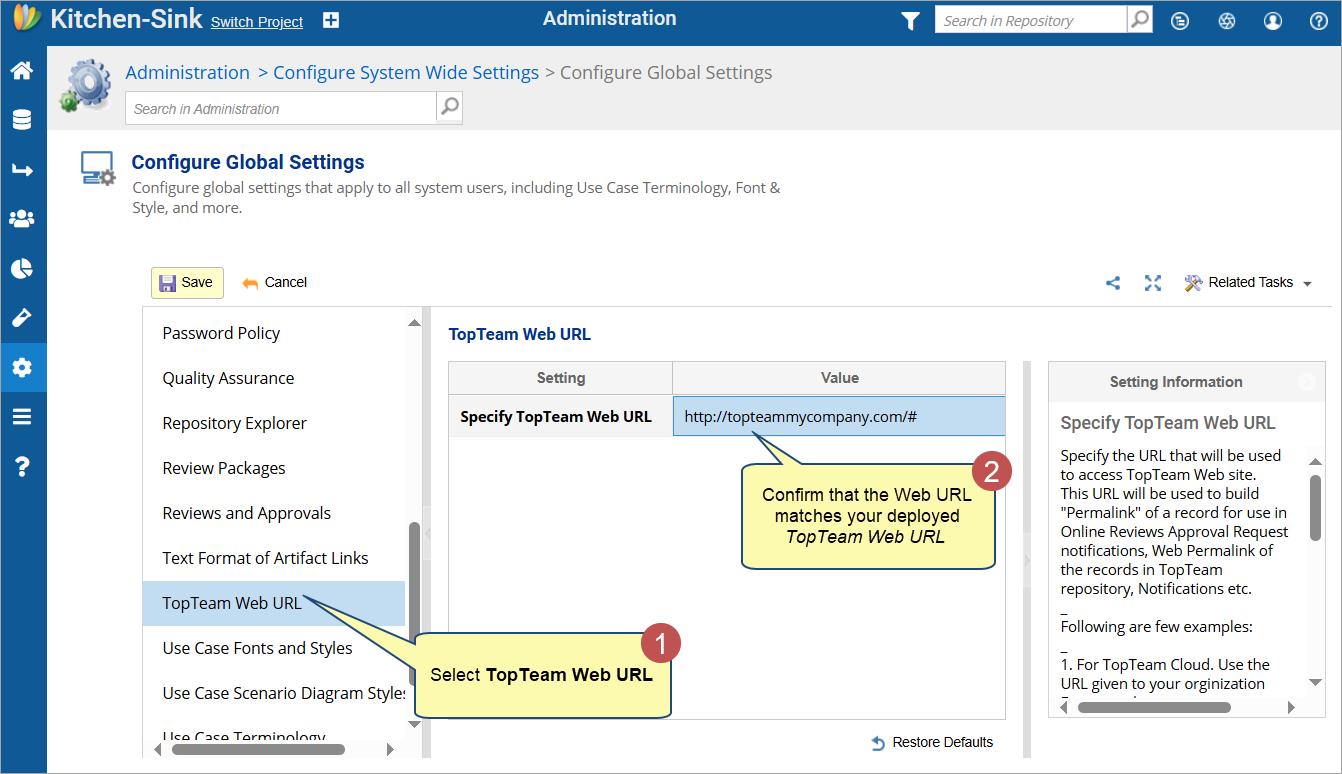
Task: Click the share icon
Action: pos(1113,283)
